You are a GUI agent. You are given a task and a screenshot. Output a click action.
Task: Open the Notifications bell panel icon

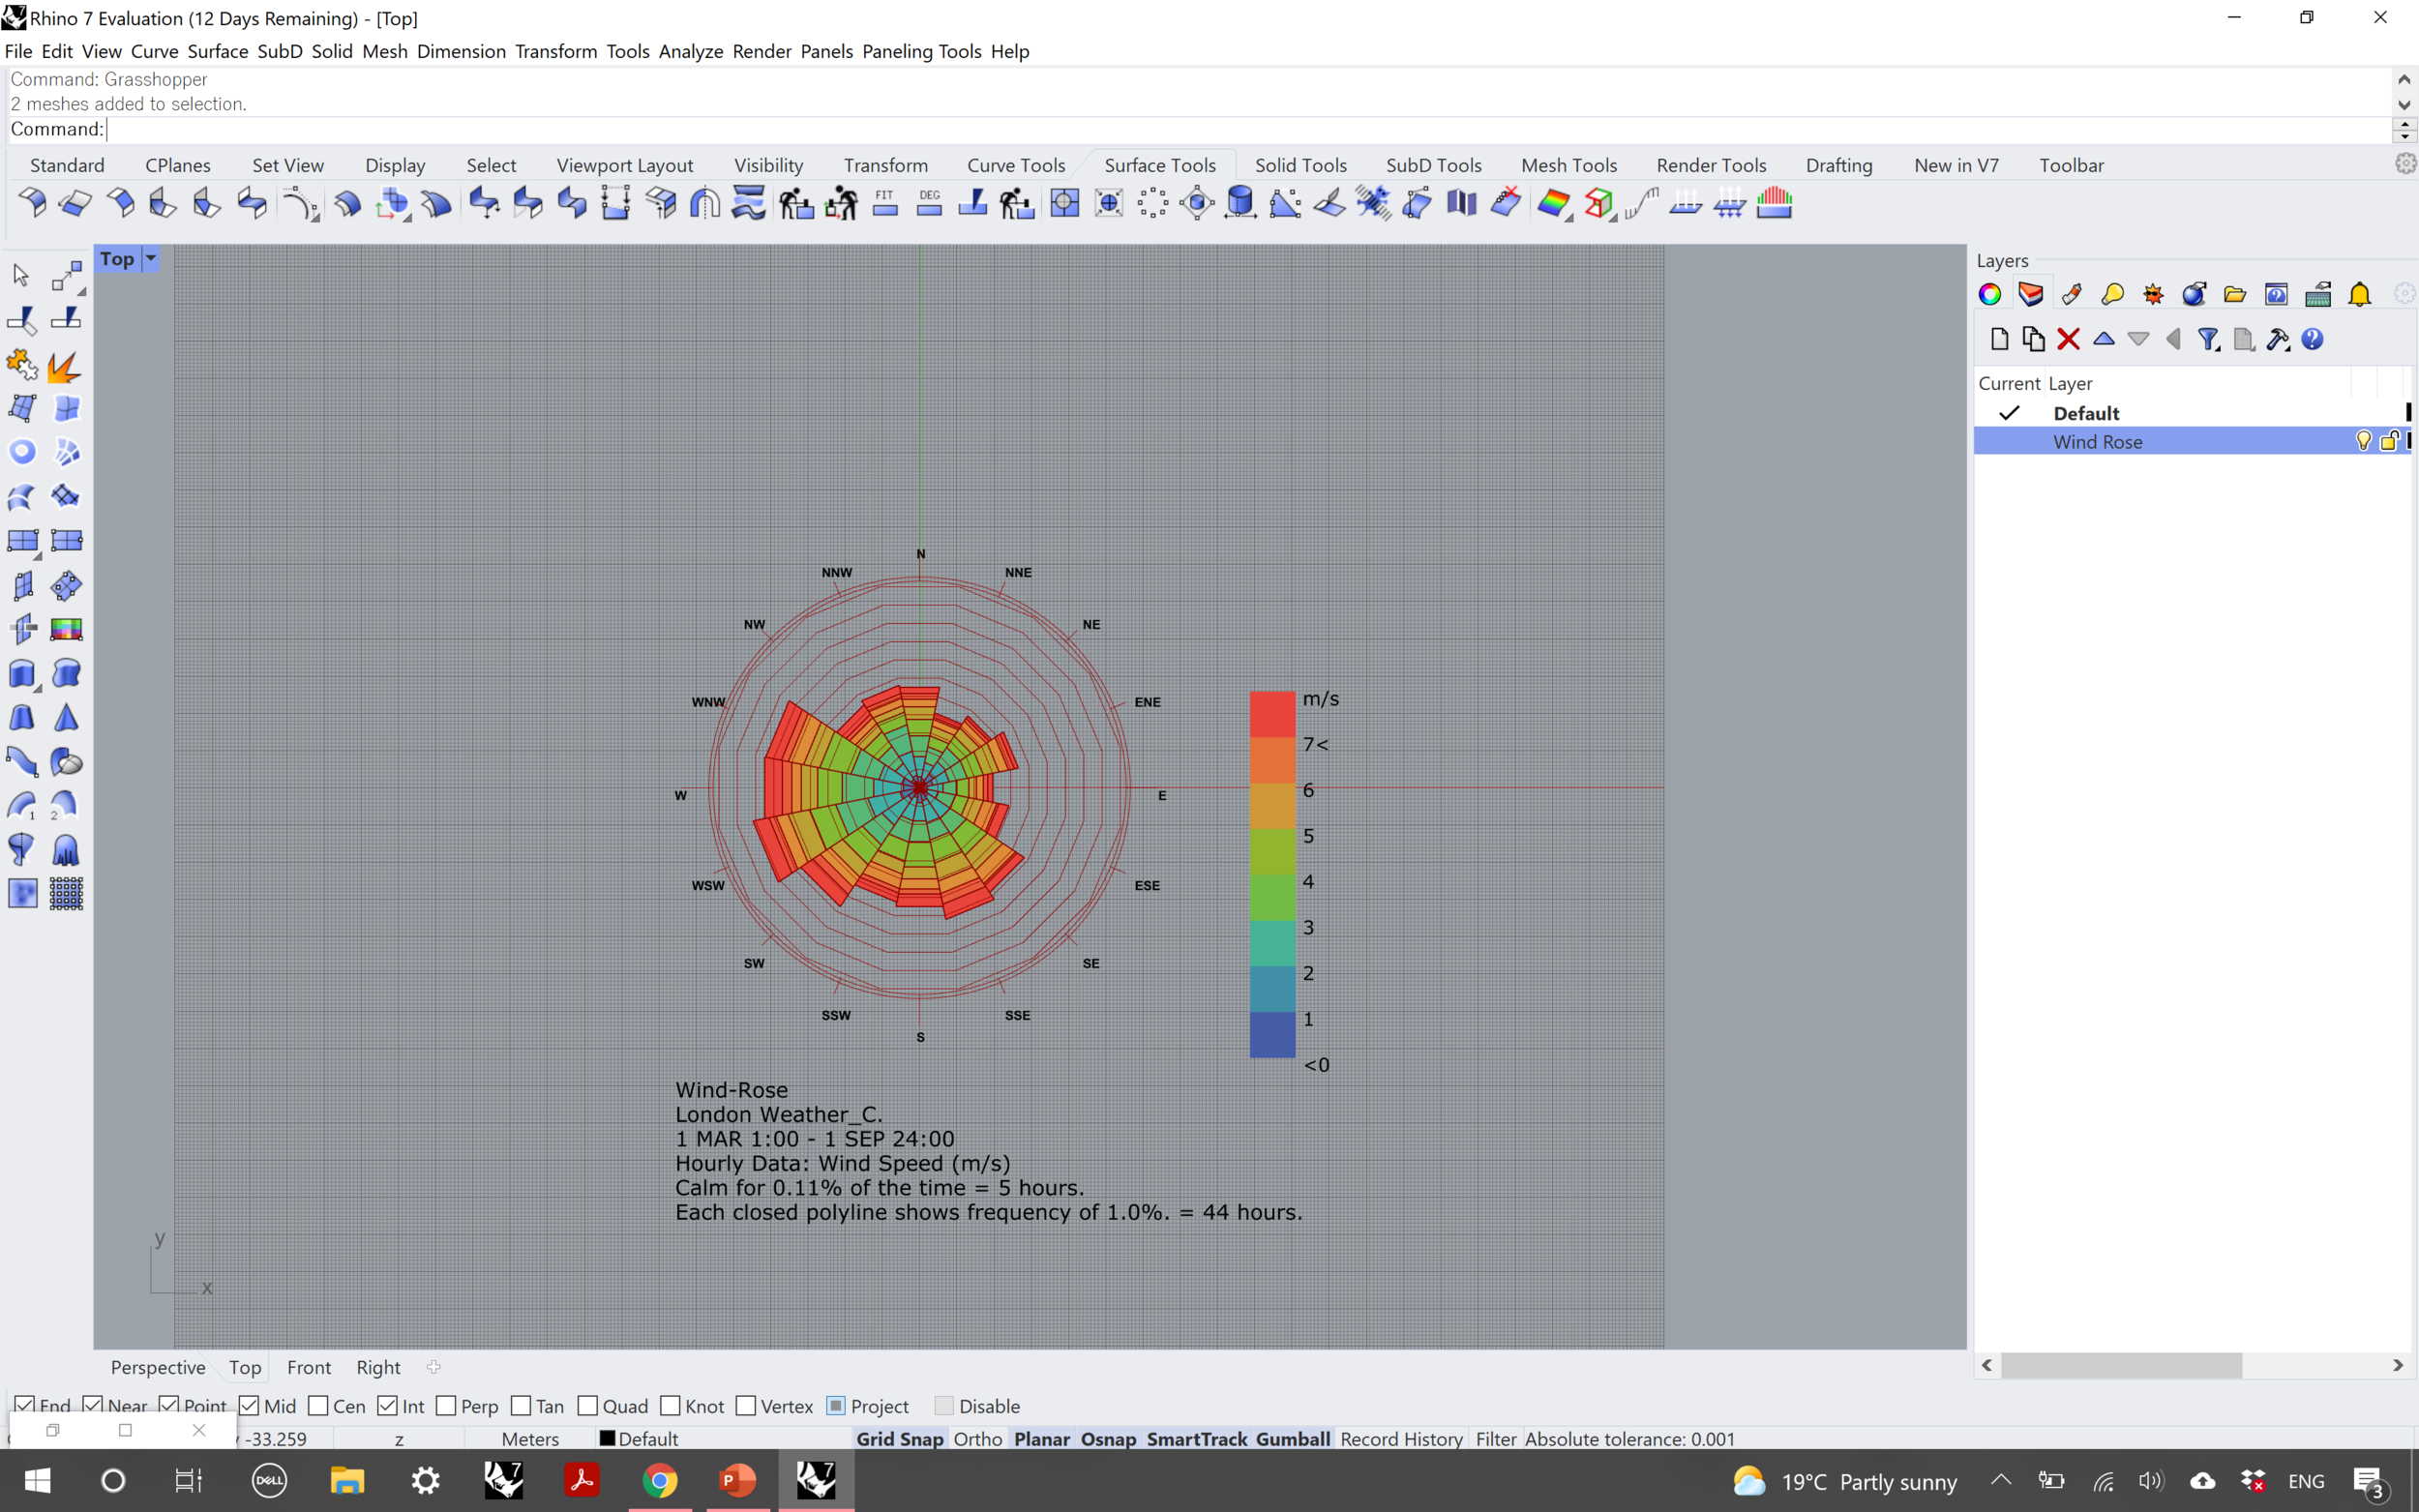pyautogui.click(x=2359, y=294)
